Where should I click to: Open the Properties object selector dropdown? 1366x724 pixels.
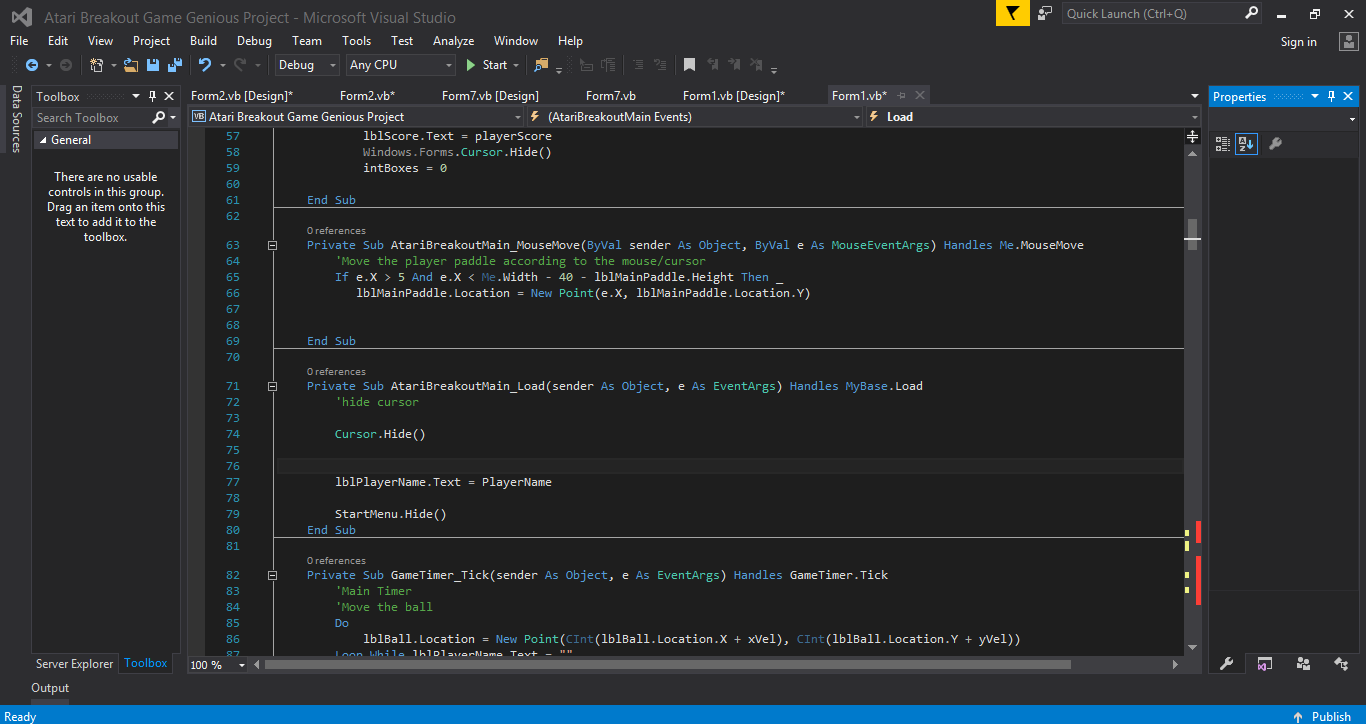pos(1351,120)
